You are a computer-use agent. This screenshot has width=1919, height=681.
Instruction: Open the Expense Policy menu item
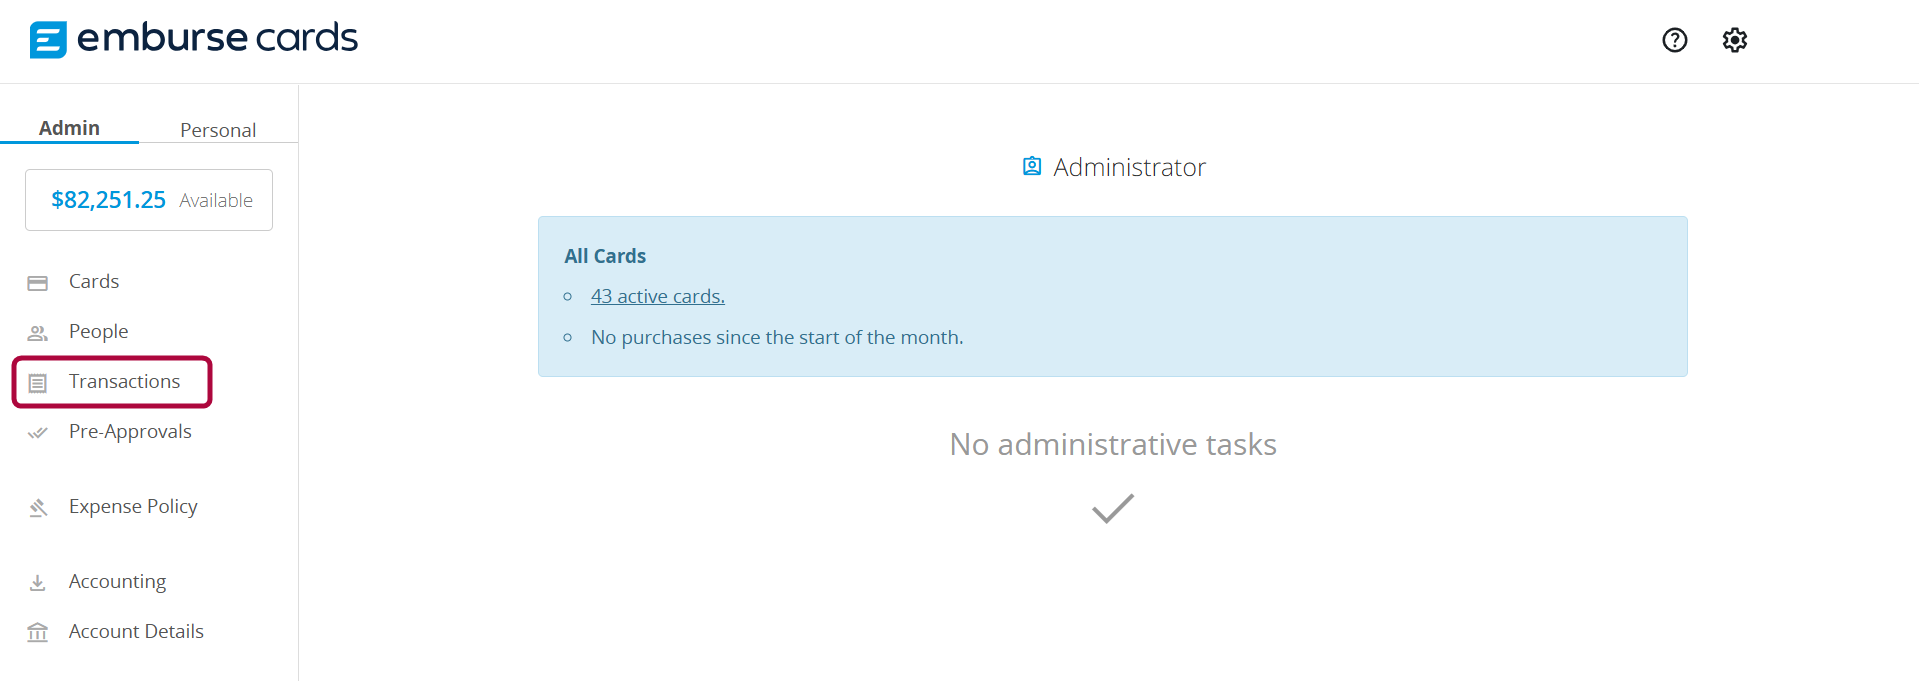pos(133,506)
